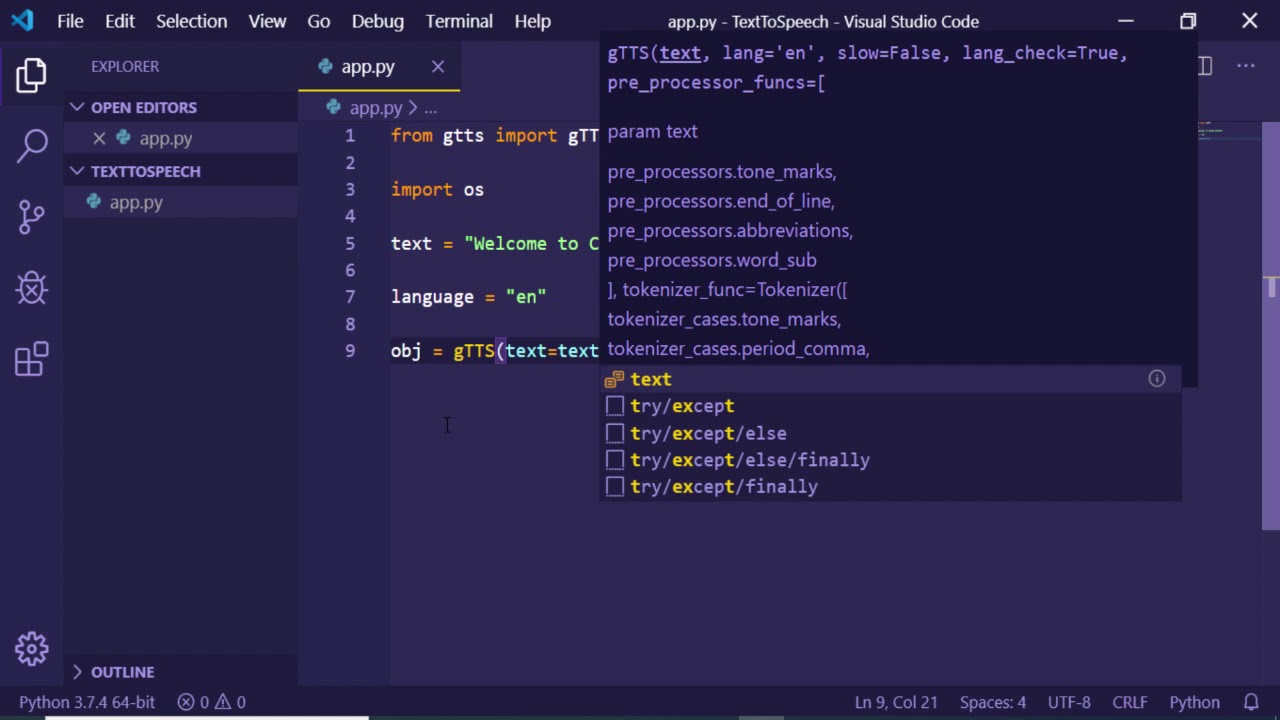Open the editor More Actions ellipsis
Screen dimensions: 1280x720
click(x=1245, y=66)
